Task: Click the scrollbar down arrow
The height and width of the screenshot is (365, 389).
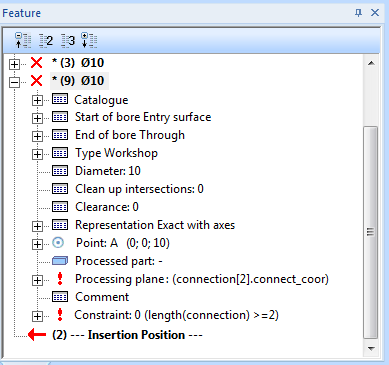Action: [x=371, y=349]
